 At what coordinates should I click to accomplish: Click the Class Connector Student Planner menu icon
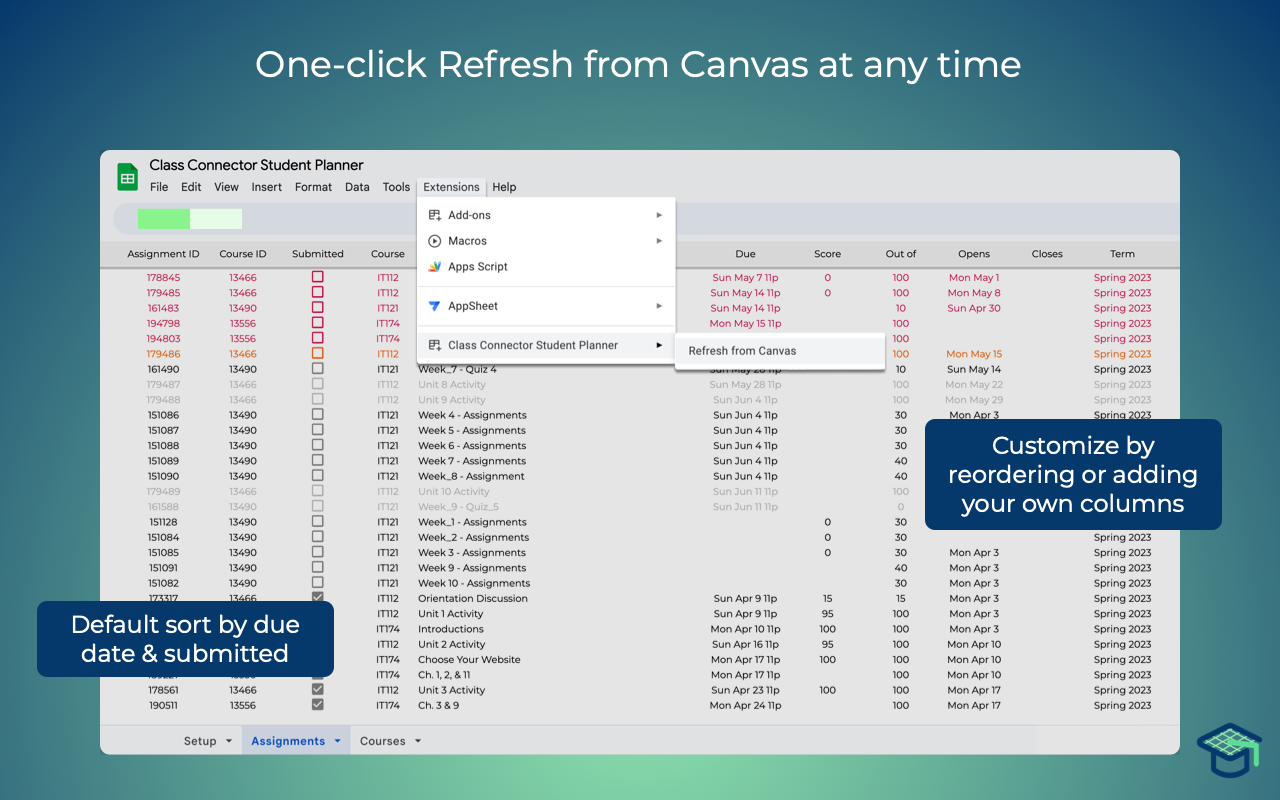(x=435, y=345)
